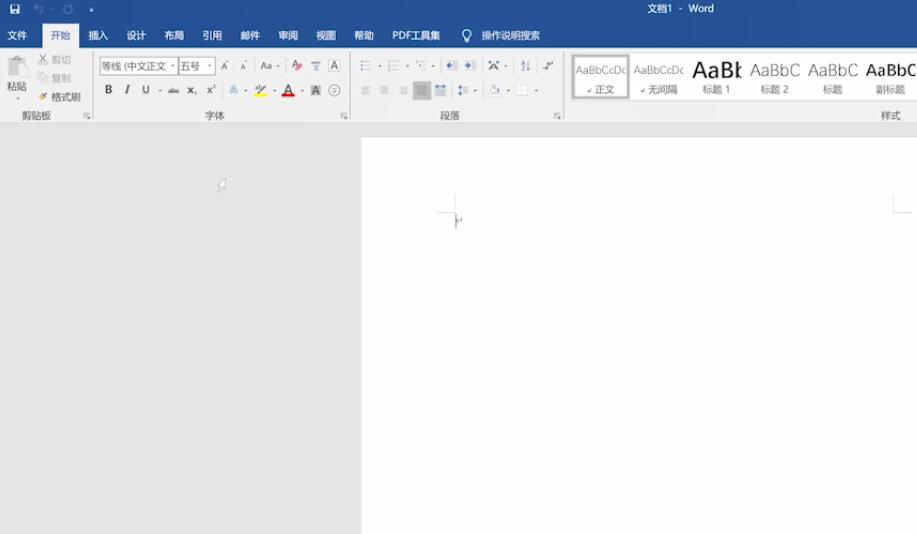Open the clipboard (剪贴板) dialog launcher
Screen dimensions: 917x534
point(87,116)
